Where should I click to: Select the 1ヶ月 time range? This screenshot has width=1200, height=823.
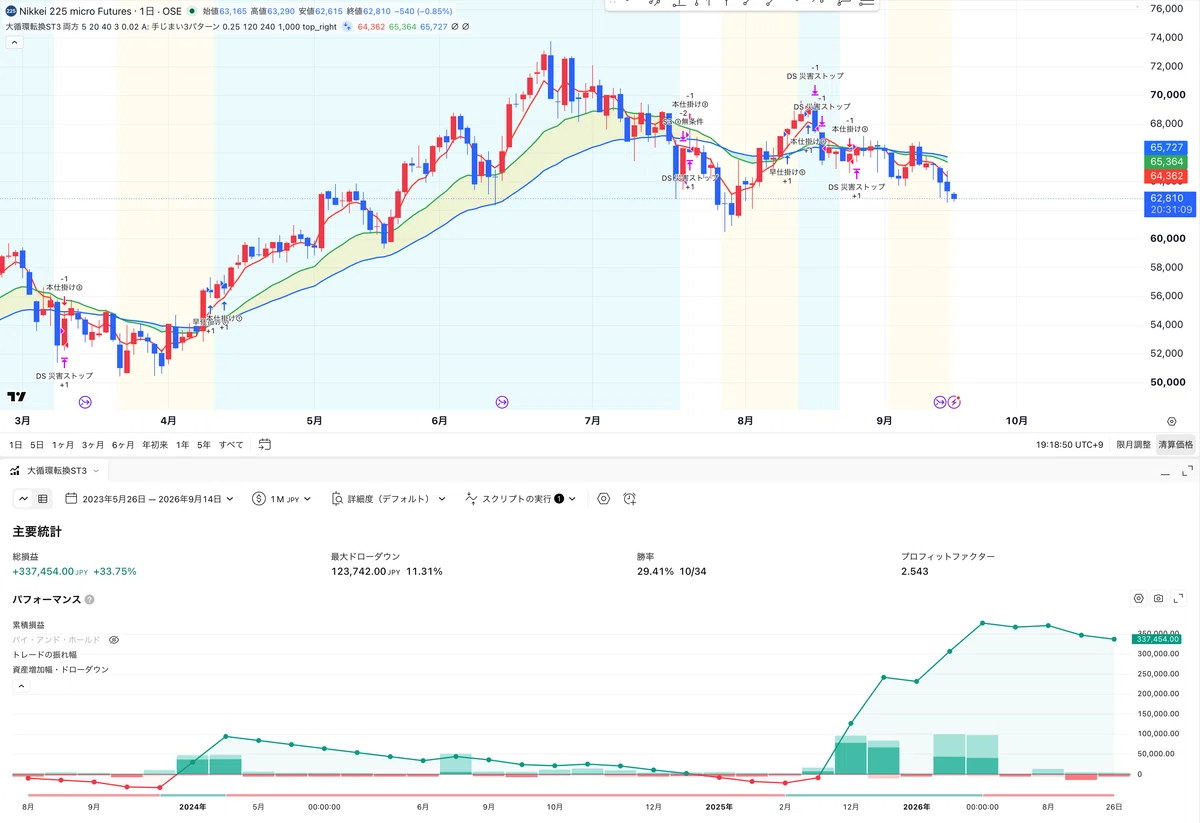click(x=63, y=444)
